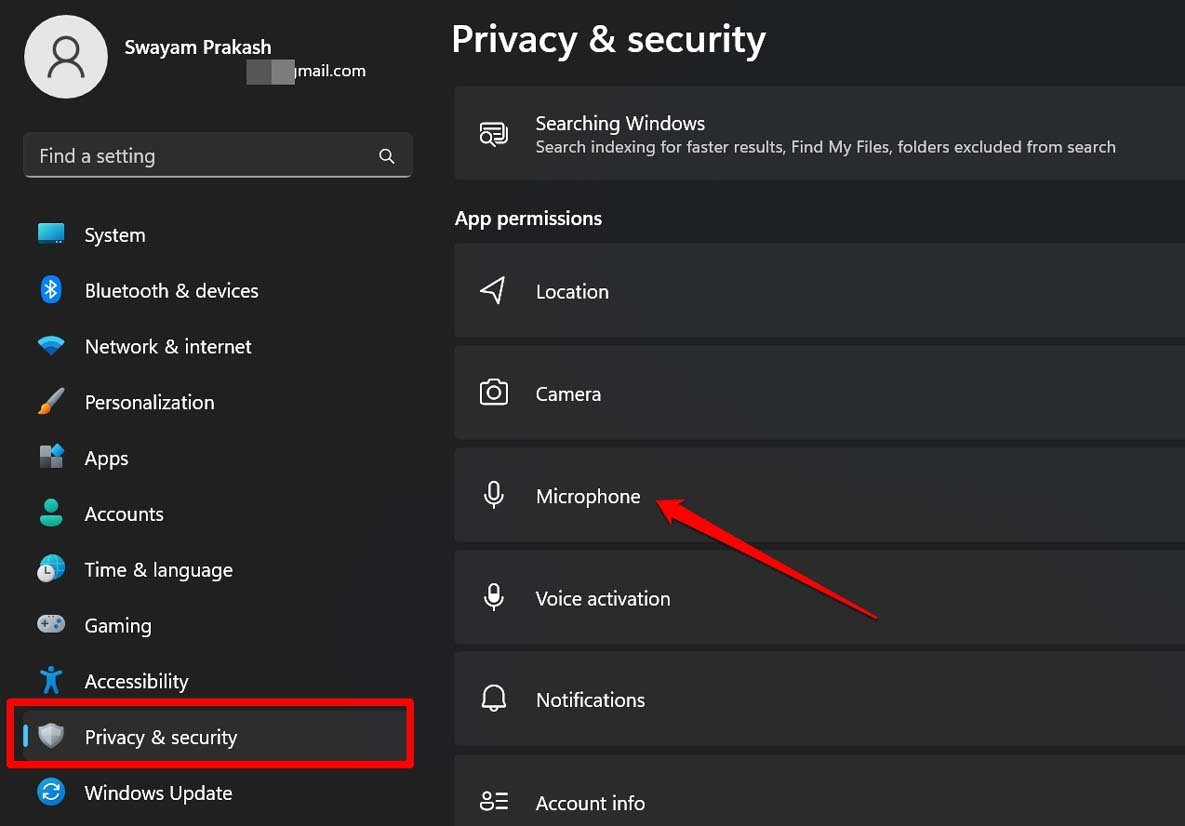Open Notifications permission settings
The width and height of the screenshot is (1185, 826).
click(590, 700)
